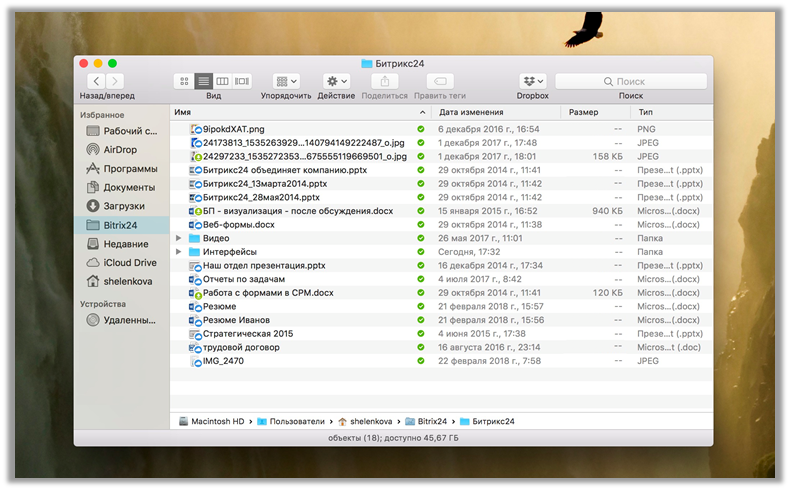The image size is (790, 490).
Task: Select the Резюме Иванов document
Action: click(236, 320)
